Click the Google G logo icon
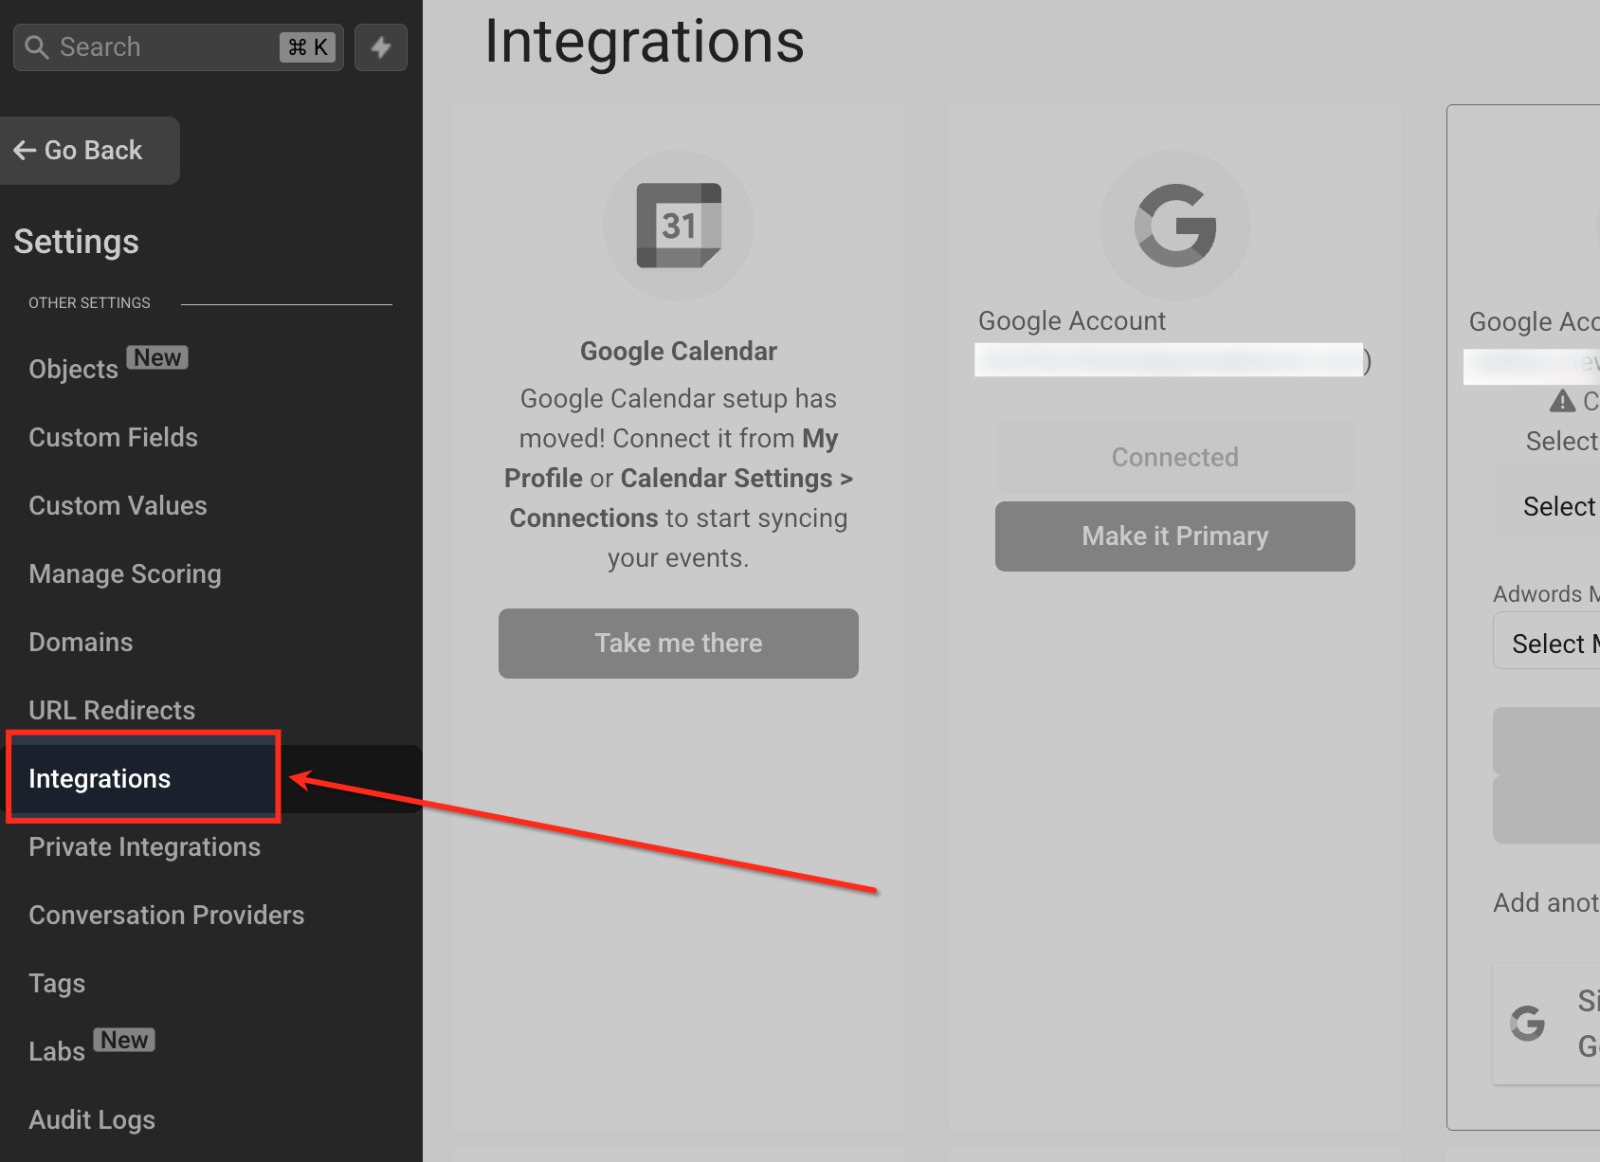Viewport: 1600px width, 1162px height. 1175,226
